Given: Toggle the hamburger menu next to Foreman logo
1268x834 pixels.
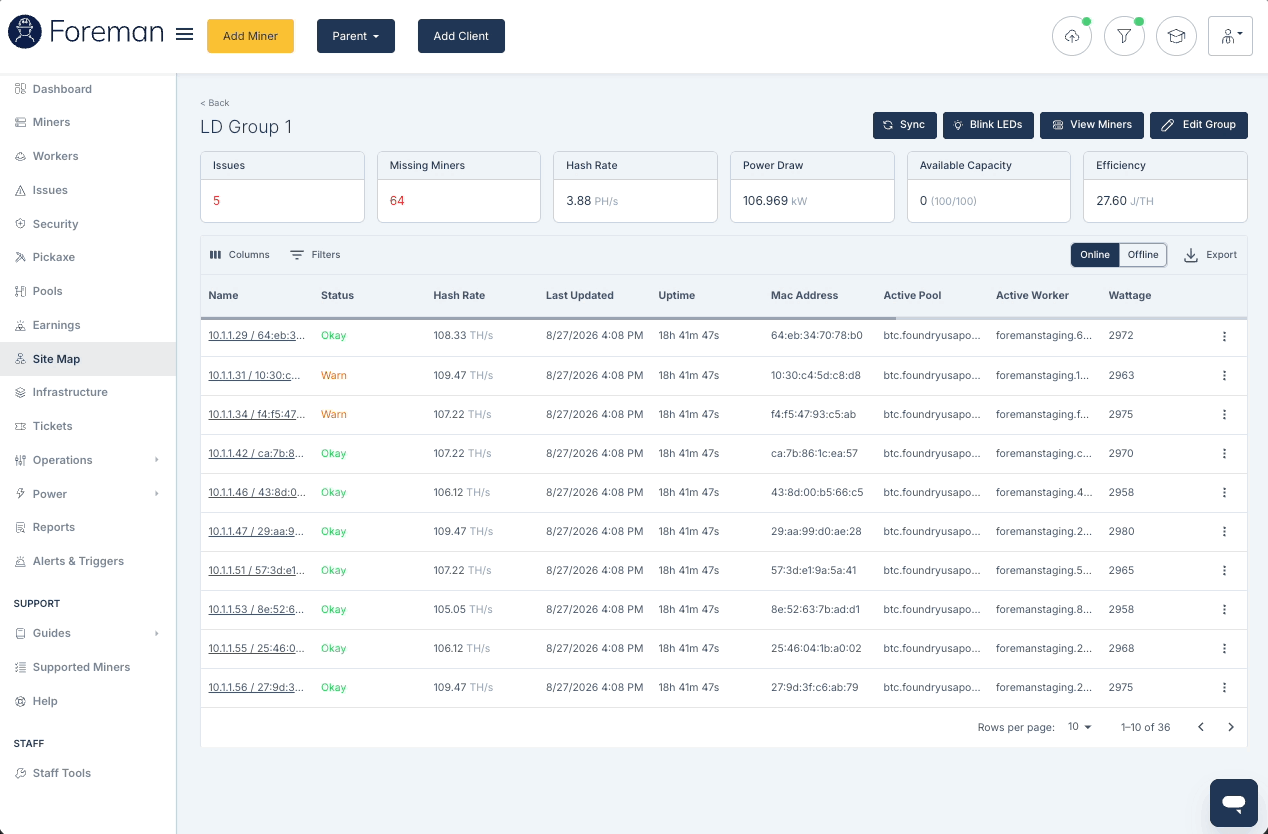Looking at the screenshot, I should (x=184, y=34).
